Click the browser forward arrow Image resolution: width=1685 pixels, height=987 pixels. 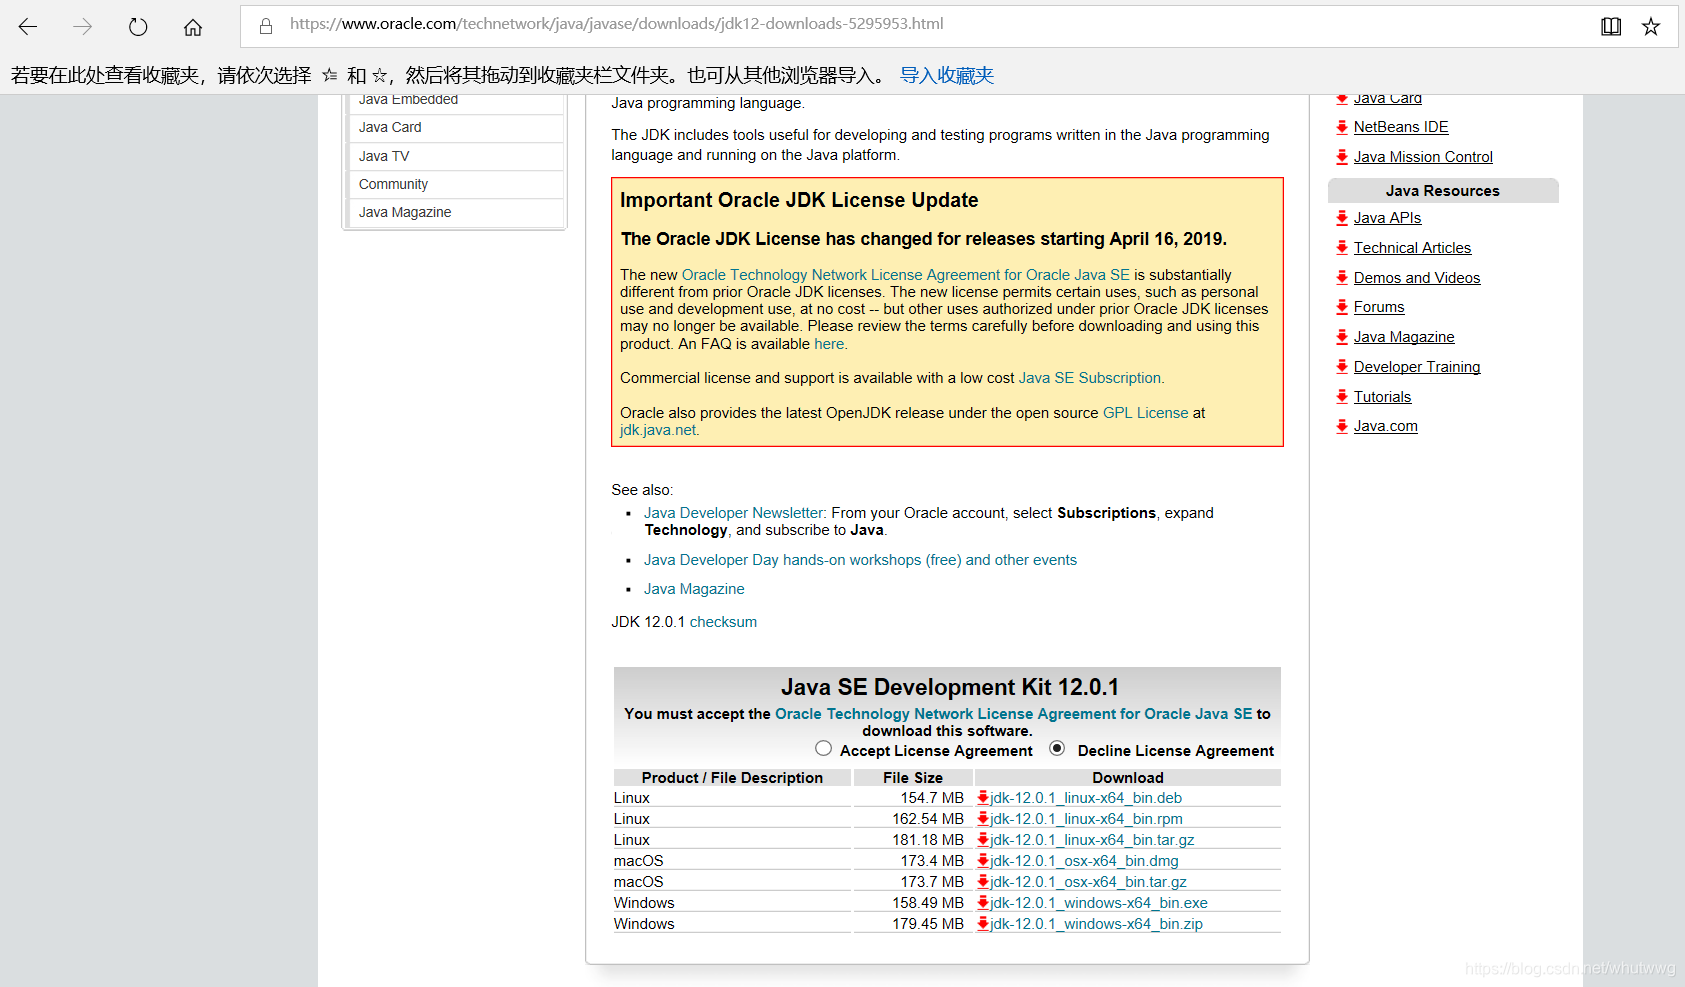[x=83, y=27]
